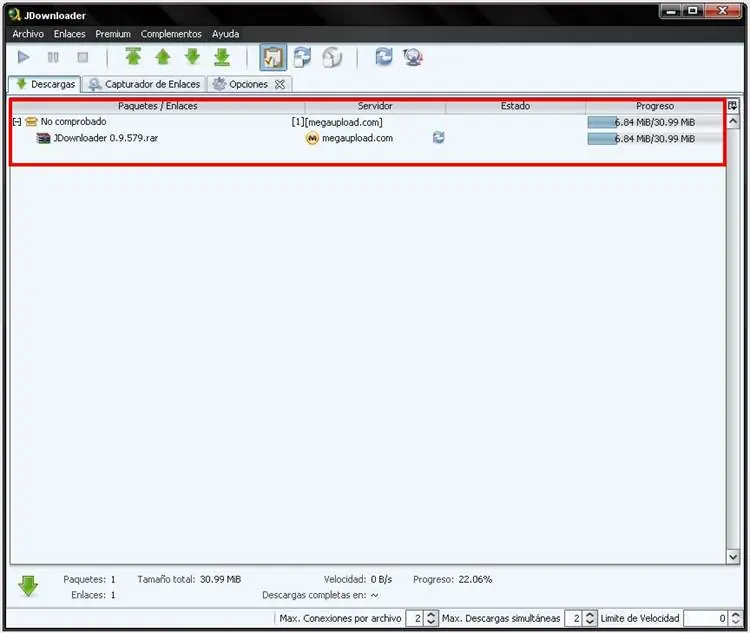The width and height of the screenshot is (750, 633).
Task: Pause downloads using the pause icon
Action: [53, 58]
